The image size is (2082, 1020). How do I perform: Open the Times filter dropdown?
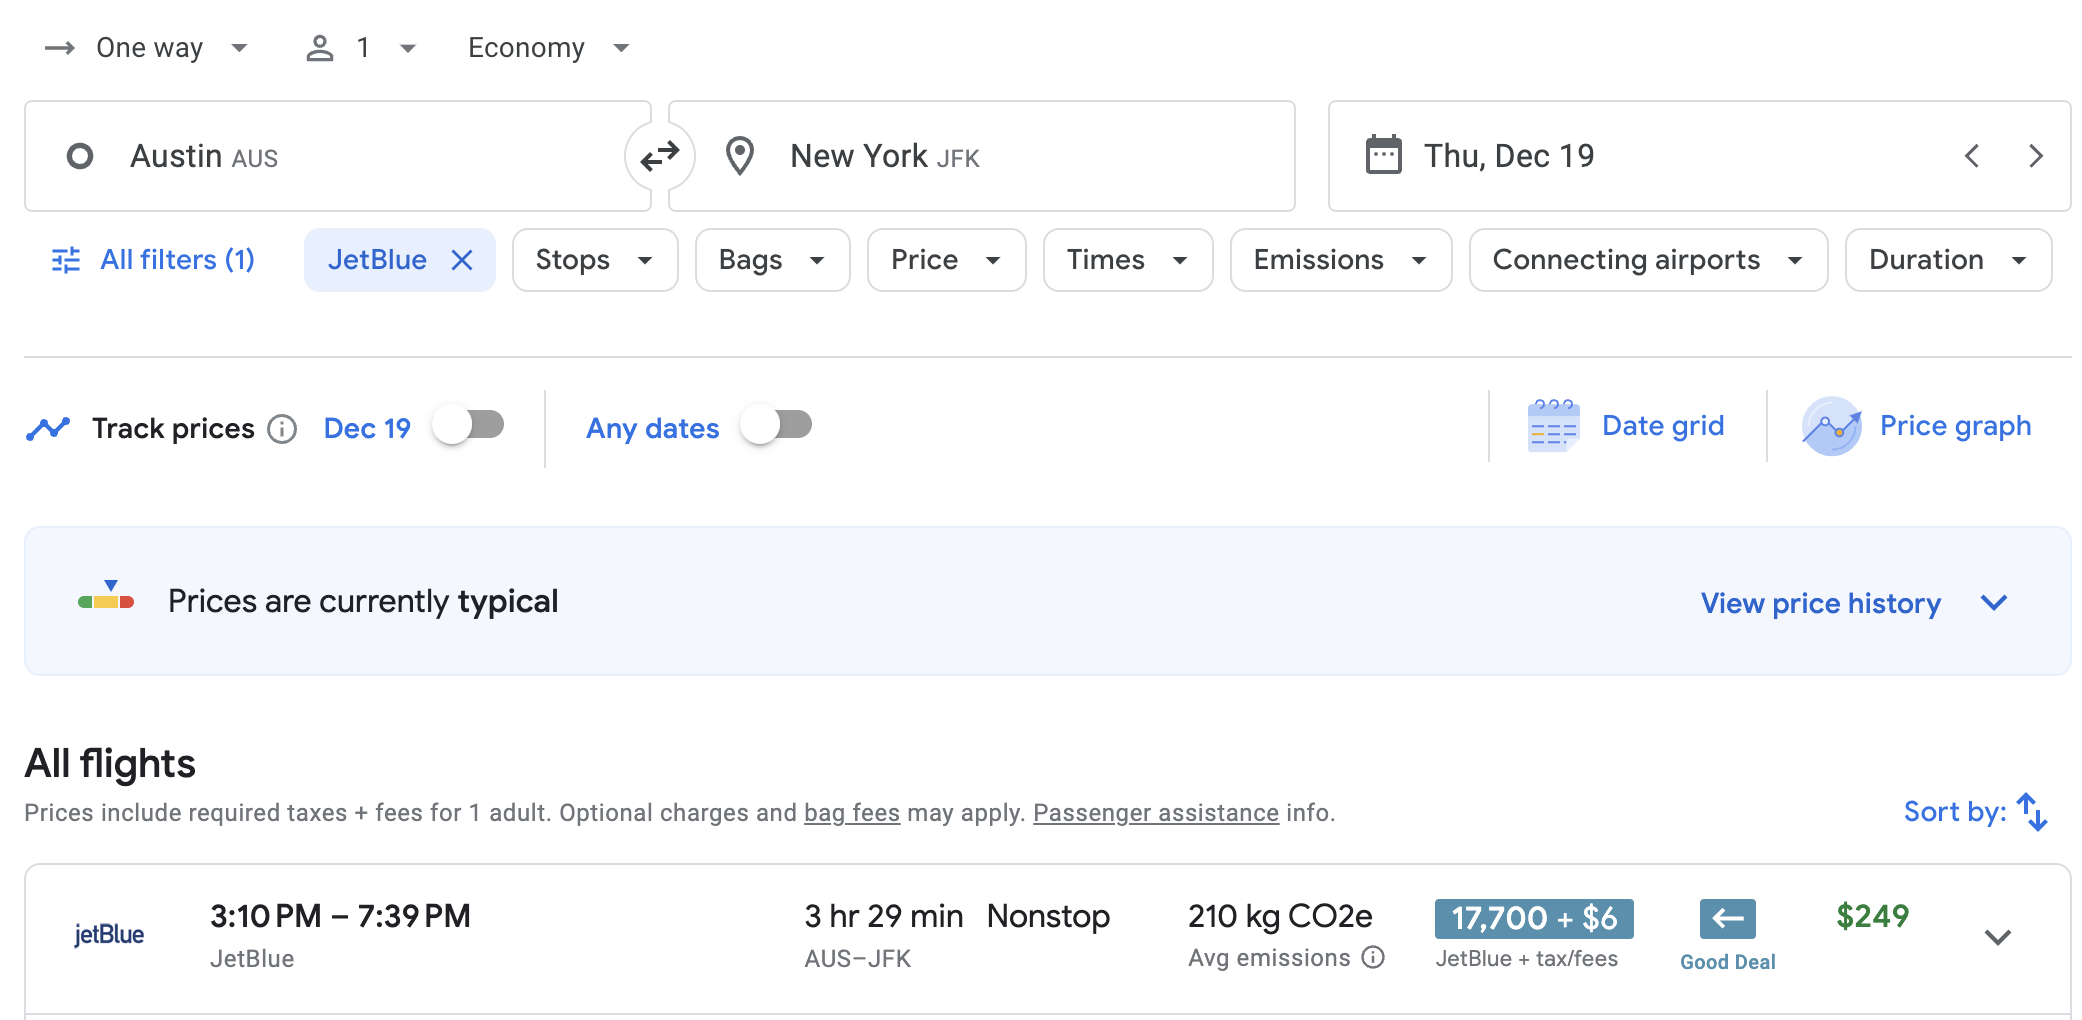(1128, 260)
